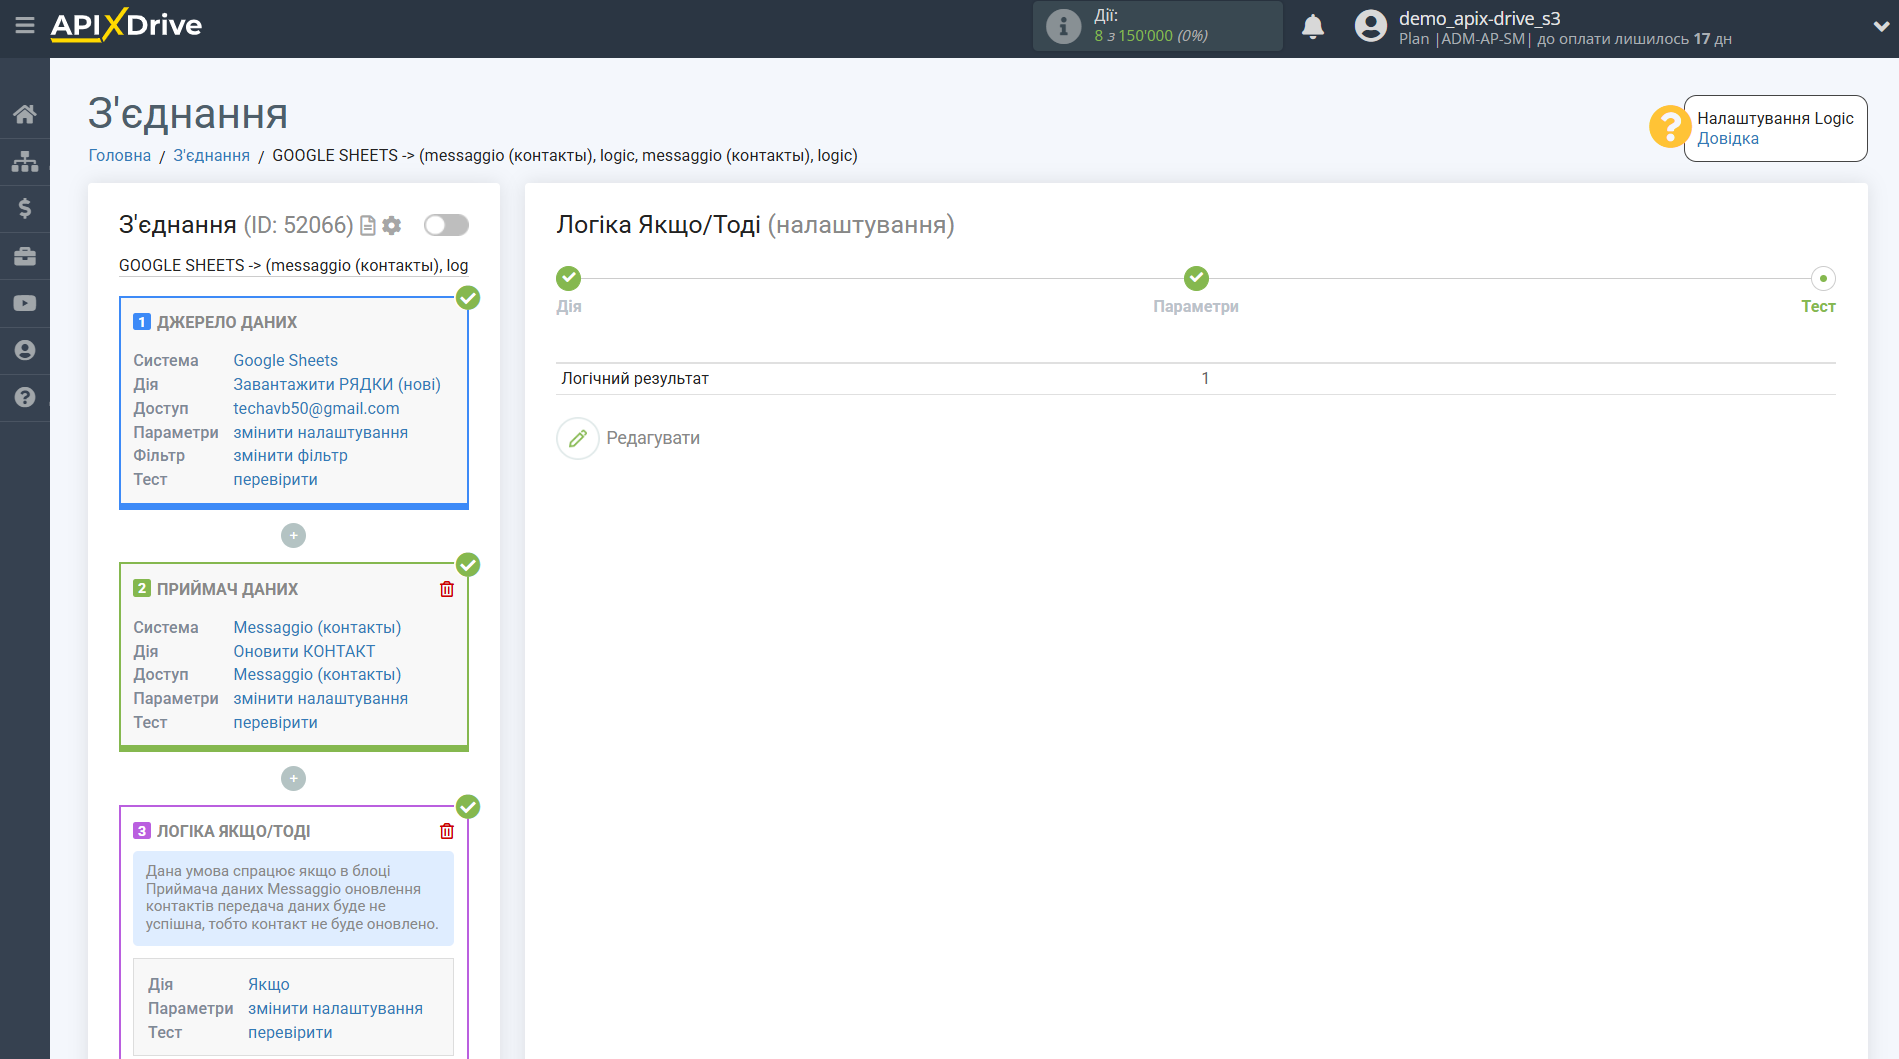This screenshot has width=1899, height=1059.
Task: Open the connections sitemap icon in sidebar
Action: tap(25, 161)
